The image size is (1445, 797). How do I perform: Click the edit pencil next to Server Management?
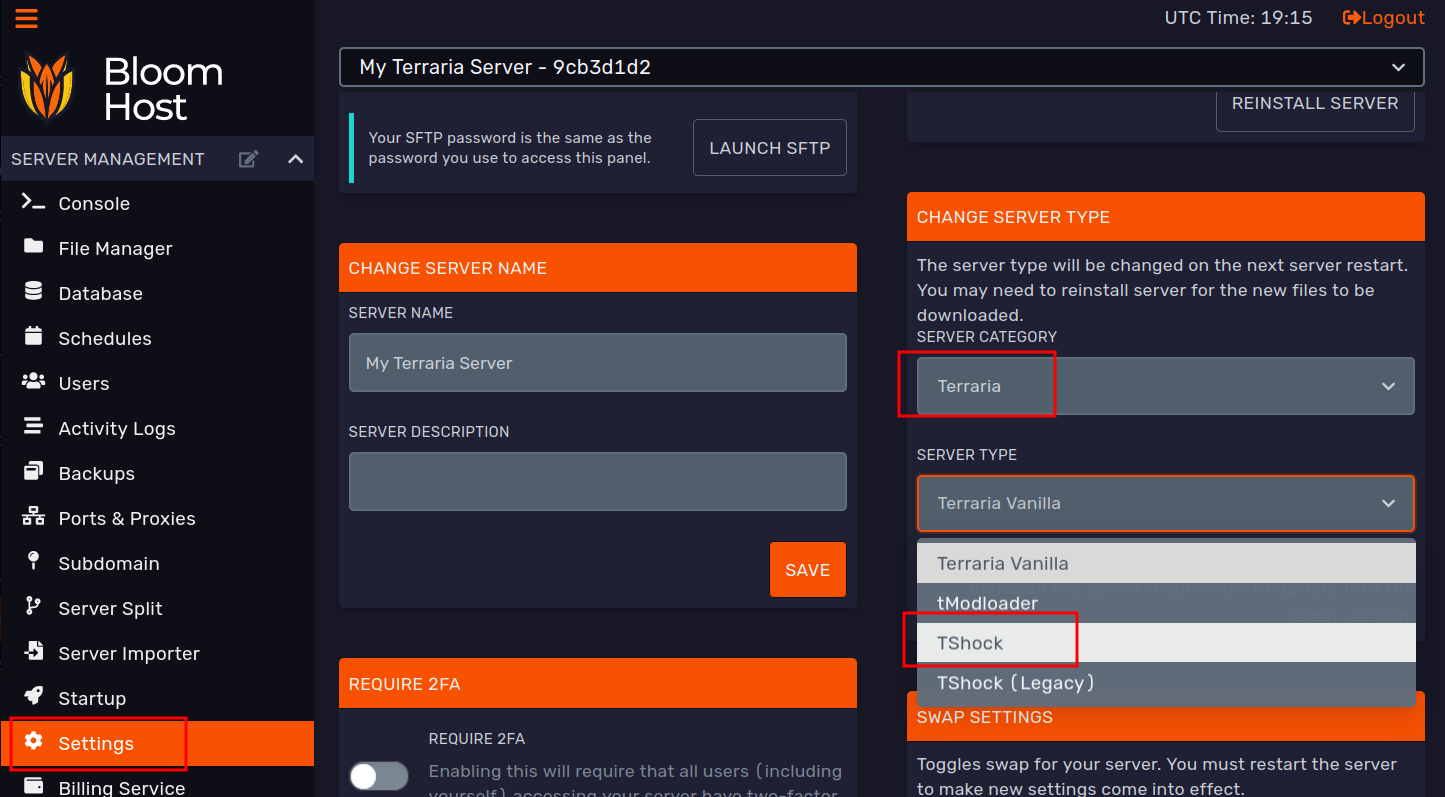pyautogui.click(x=248, y=158)
